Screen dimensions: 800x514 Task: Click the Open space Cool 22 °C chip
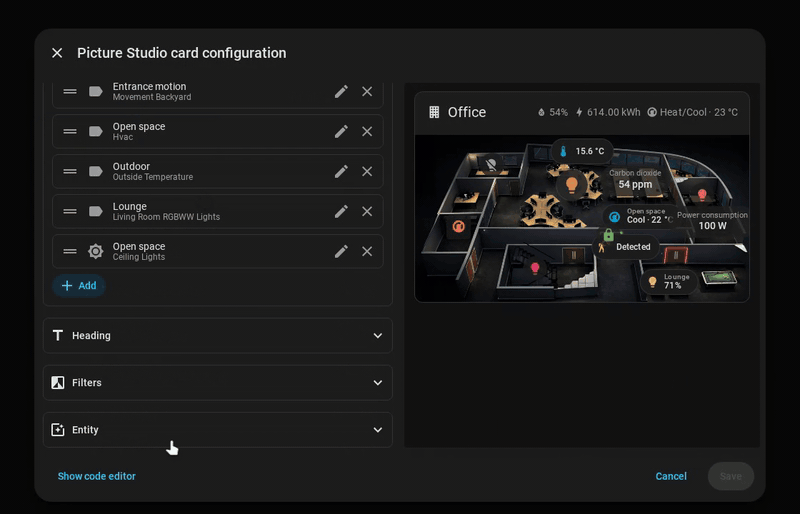click(641, 216)
